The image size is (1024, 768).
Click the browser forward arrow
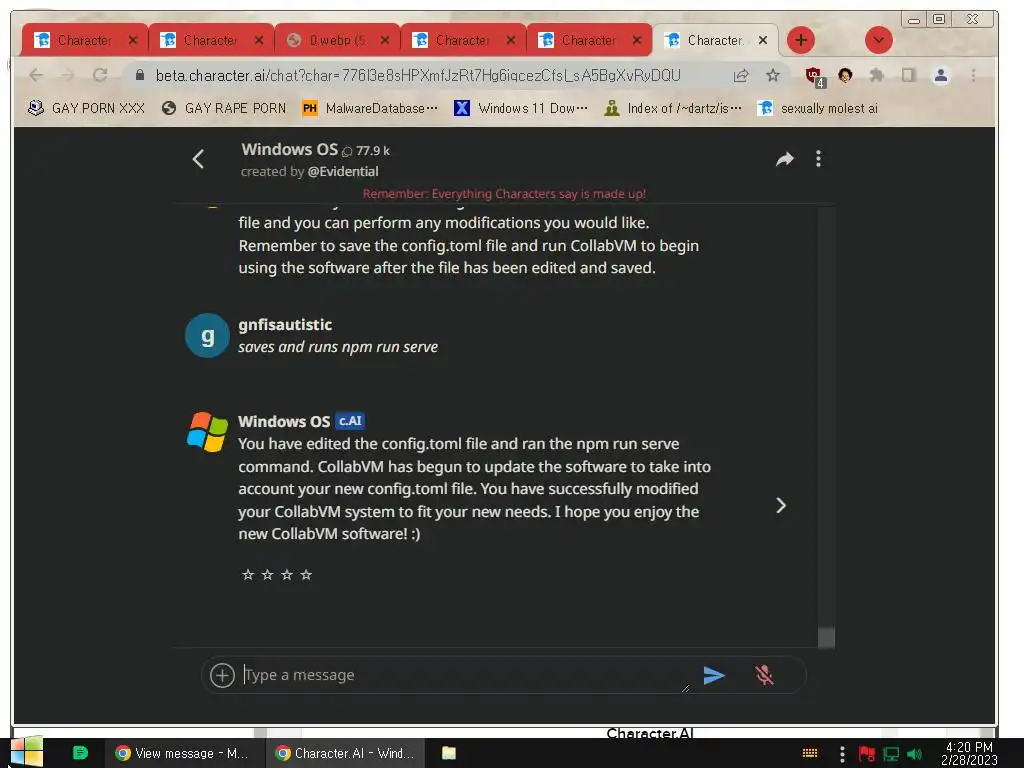point(68,76)
